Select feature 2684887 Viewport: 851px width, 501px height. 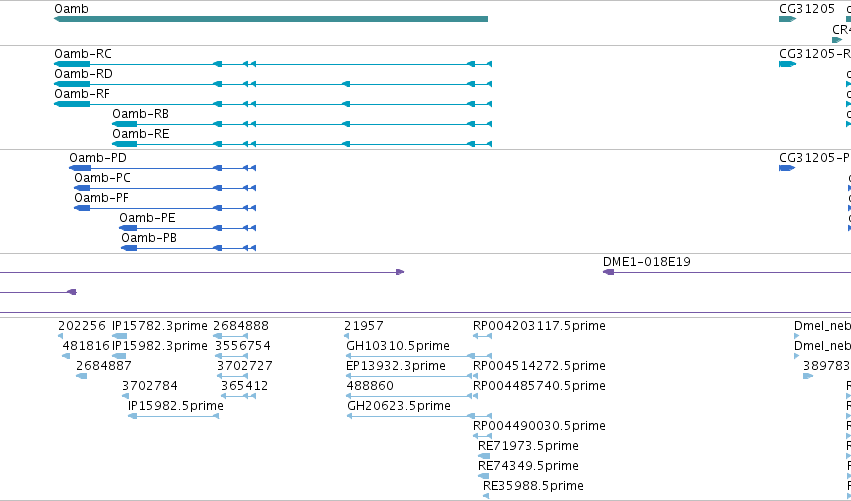[81, 376]
